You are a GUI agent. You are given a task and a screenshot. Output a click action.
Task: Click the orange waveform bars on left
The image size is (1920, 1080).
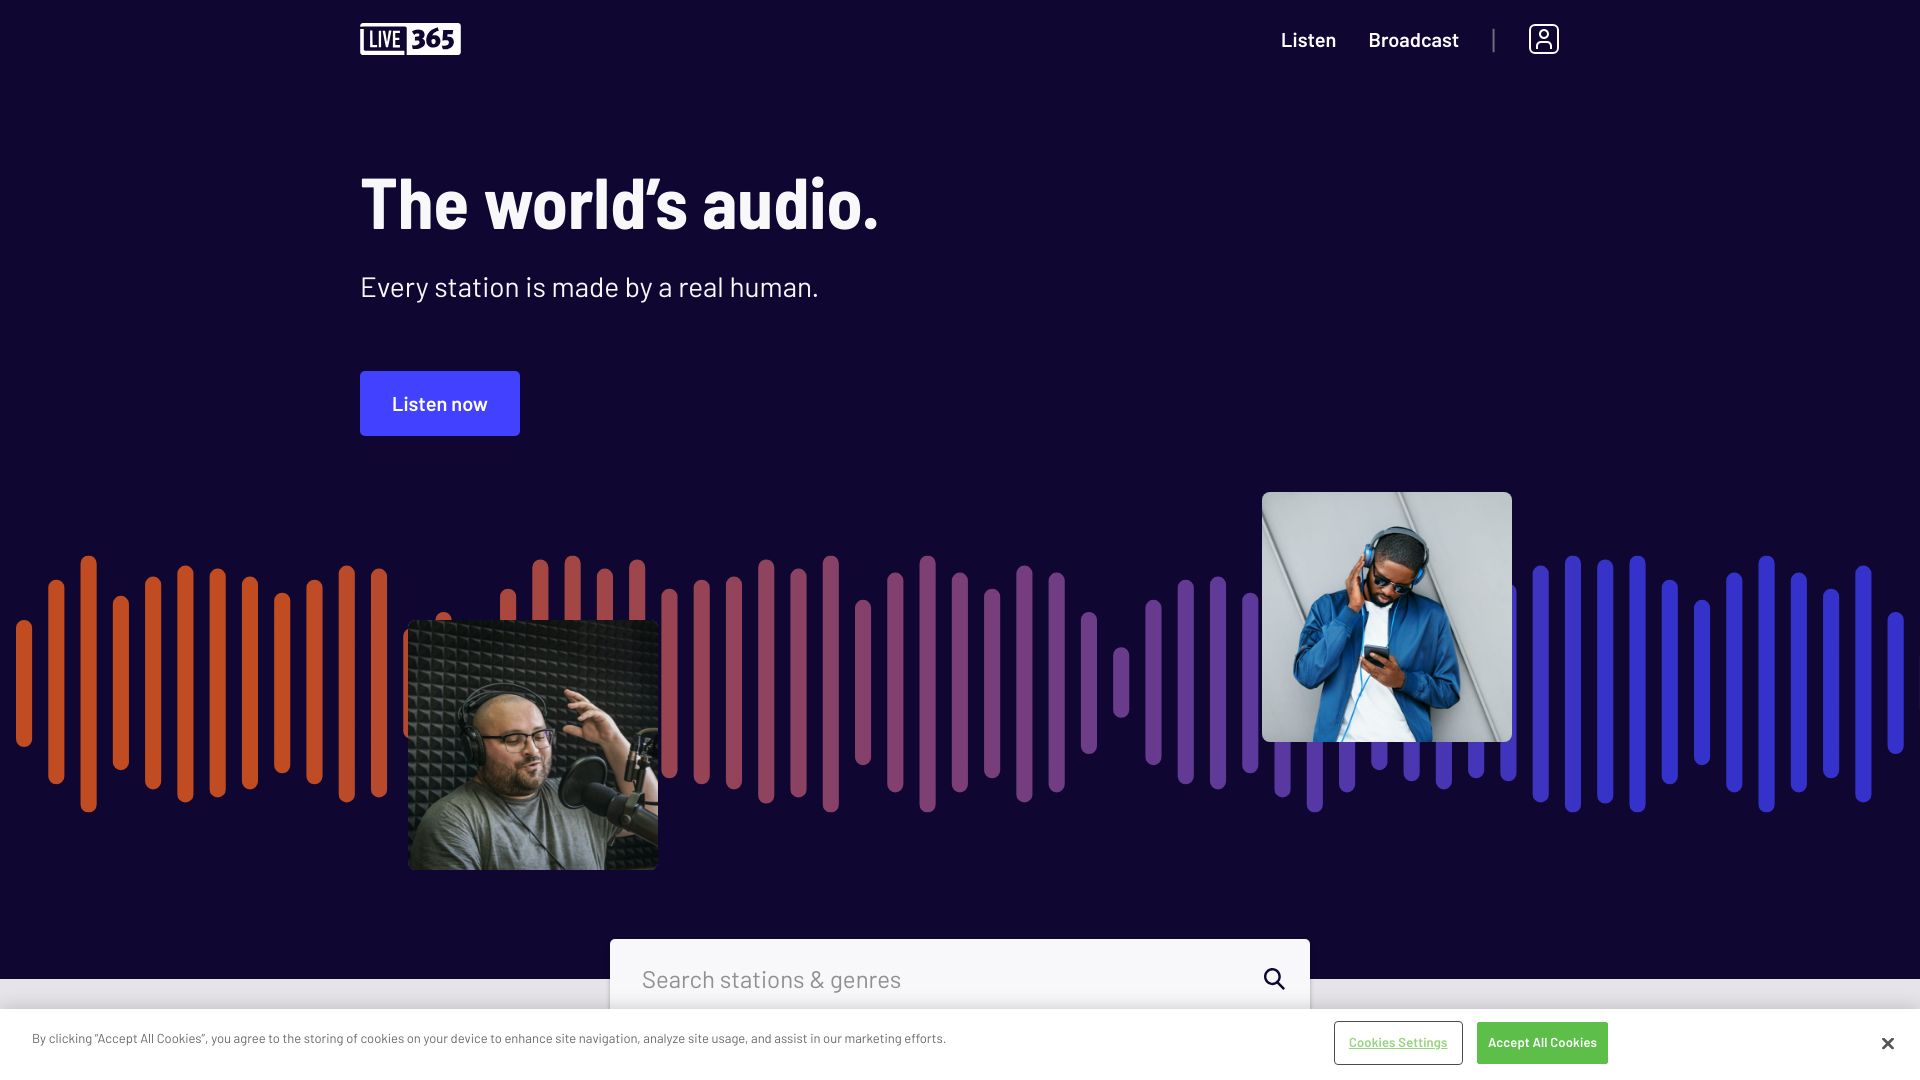[185, 684]
